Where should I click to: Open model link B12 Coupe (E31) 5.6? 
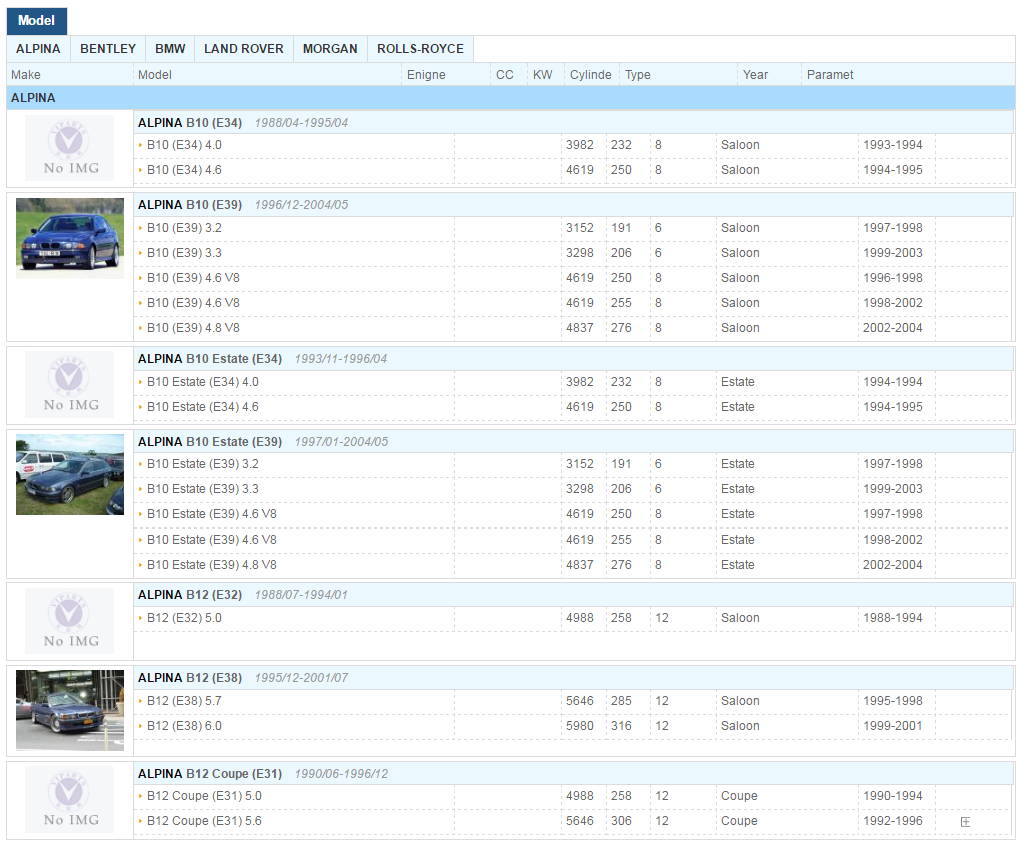[x=204, y=821]
